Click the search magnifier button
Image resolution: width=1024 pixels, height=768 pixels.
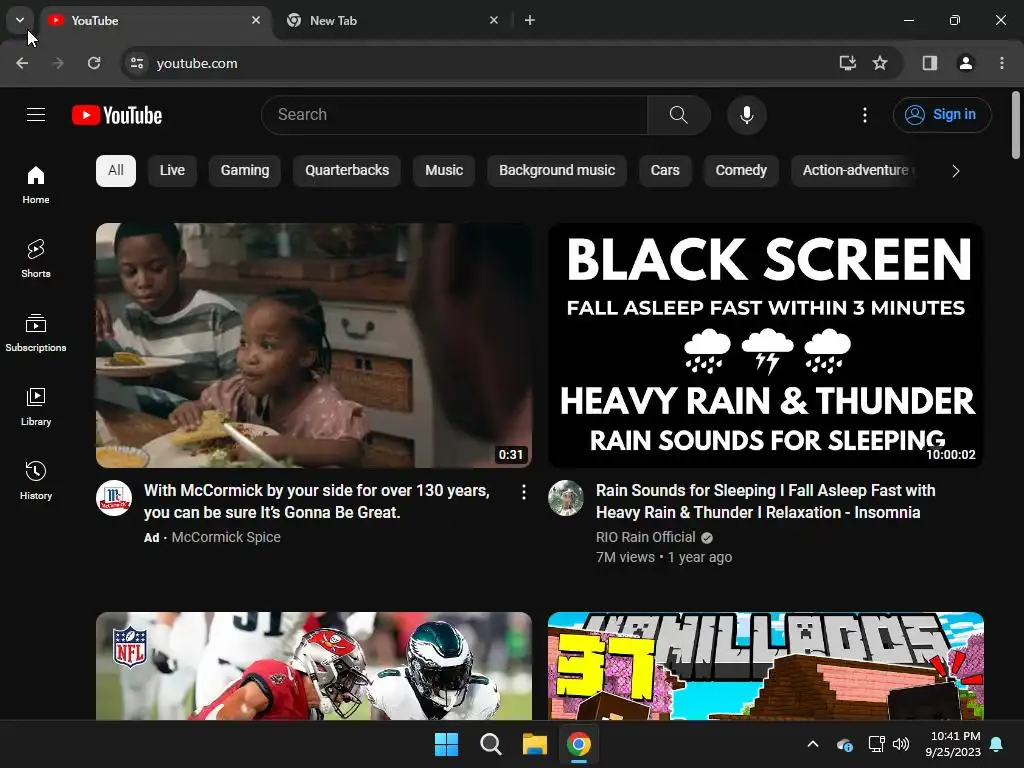tap(679, 115)
